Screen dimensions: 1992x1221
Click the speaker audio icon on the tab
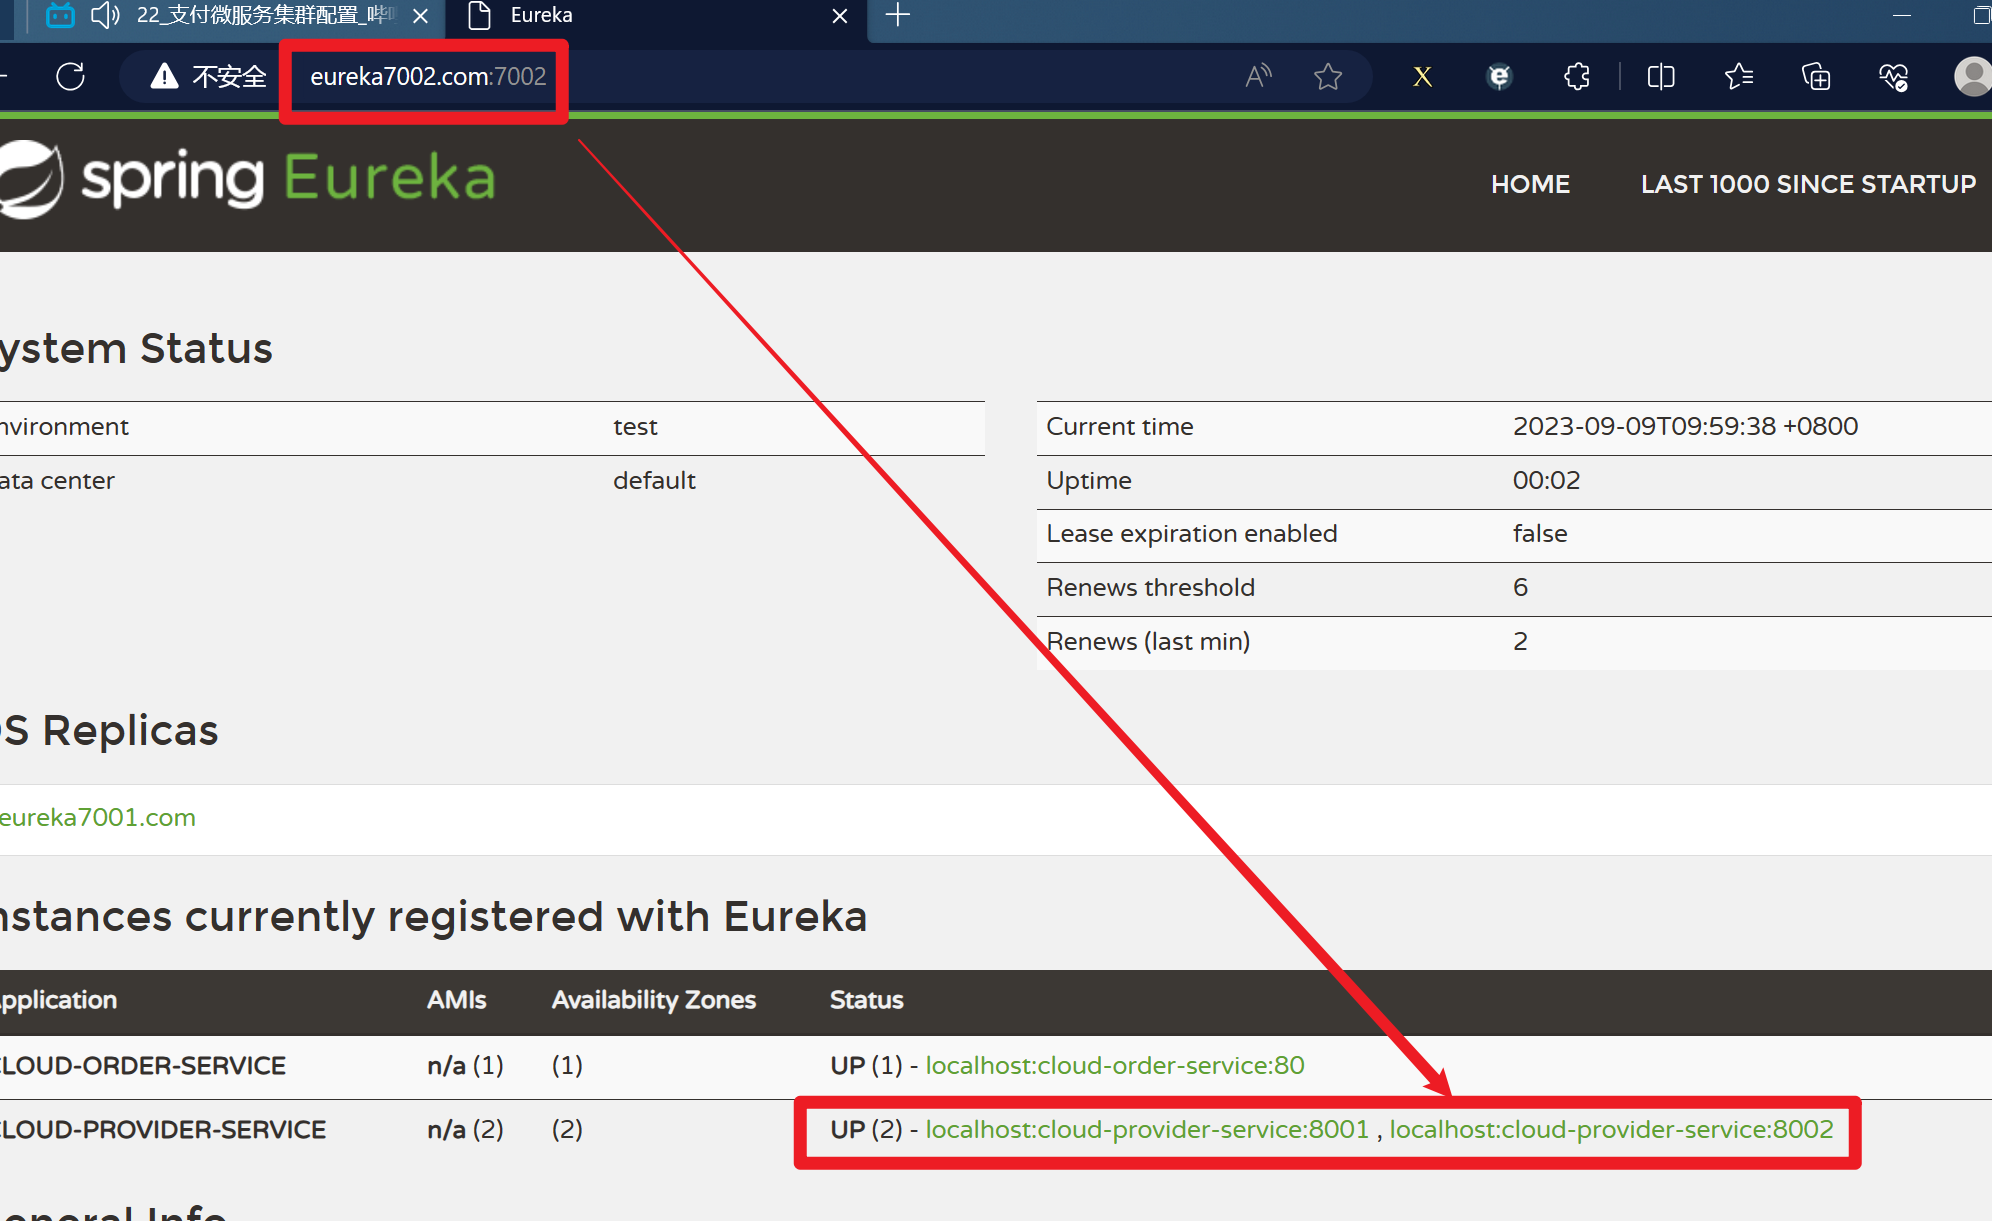coord(105,15)
